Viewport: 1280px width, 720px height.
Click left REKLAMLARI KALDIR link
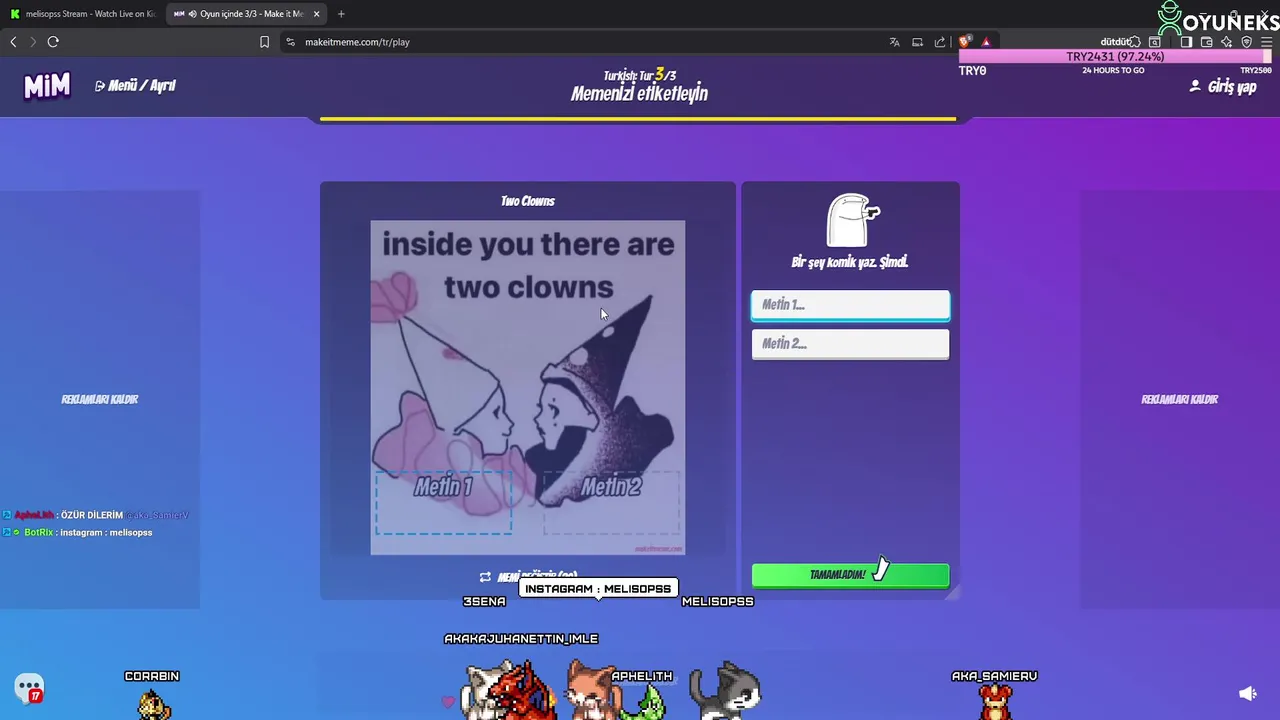[100, 399]
